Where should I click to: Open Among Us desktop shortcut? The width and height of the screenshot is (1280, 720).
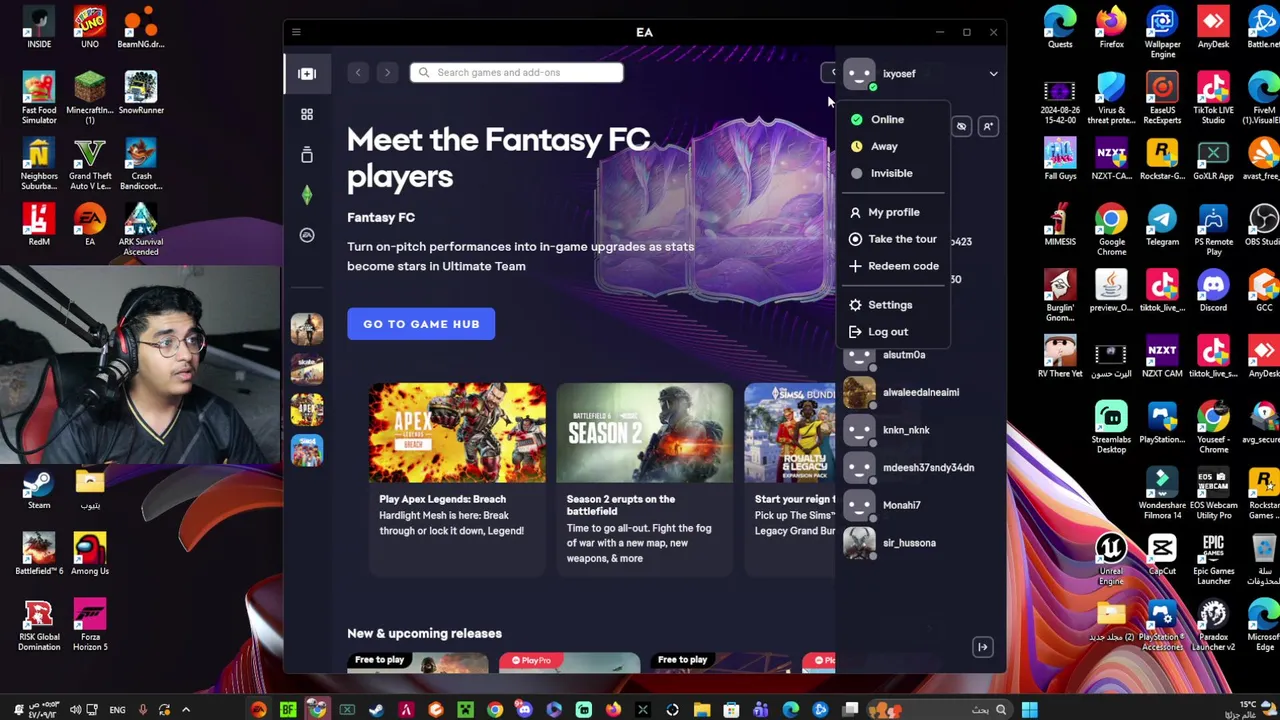pyautogui.click(x=90, y=554)
